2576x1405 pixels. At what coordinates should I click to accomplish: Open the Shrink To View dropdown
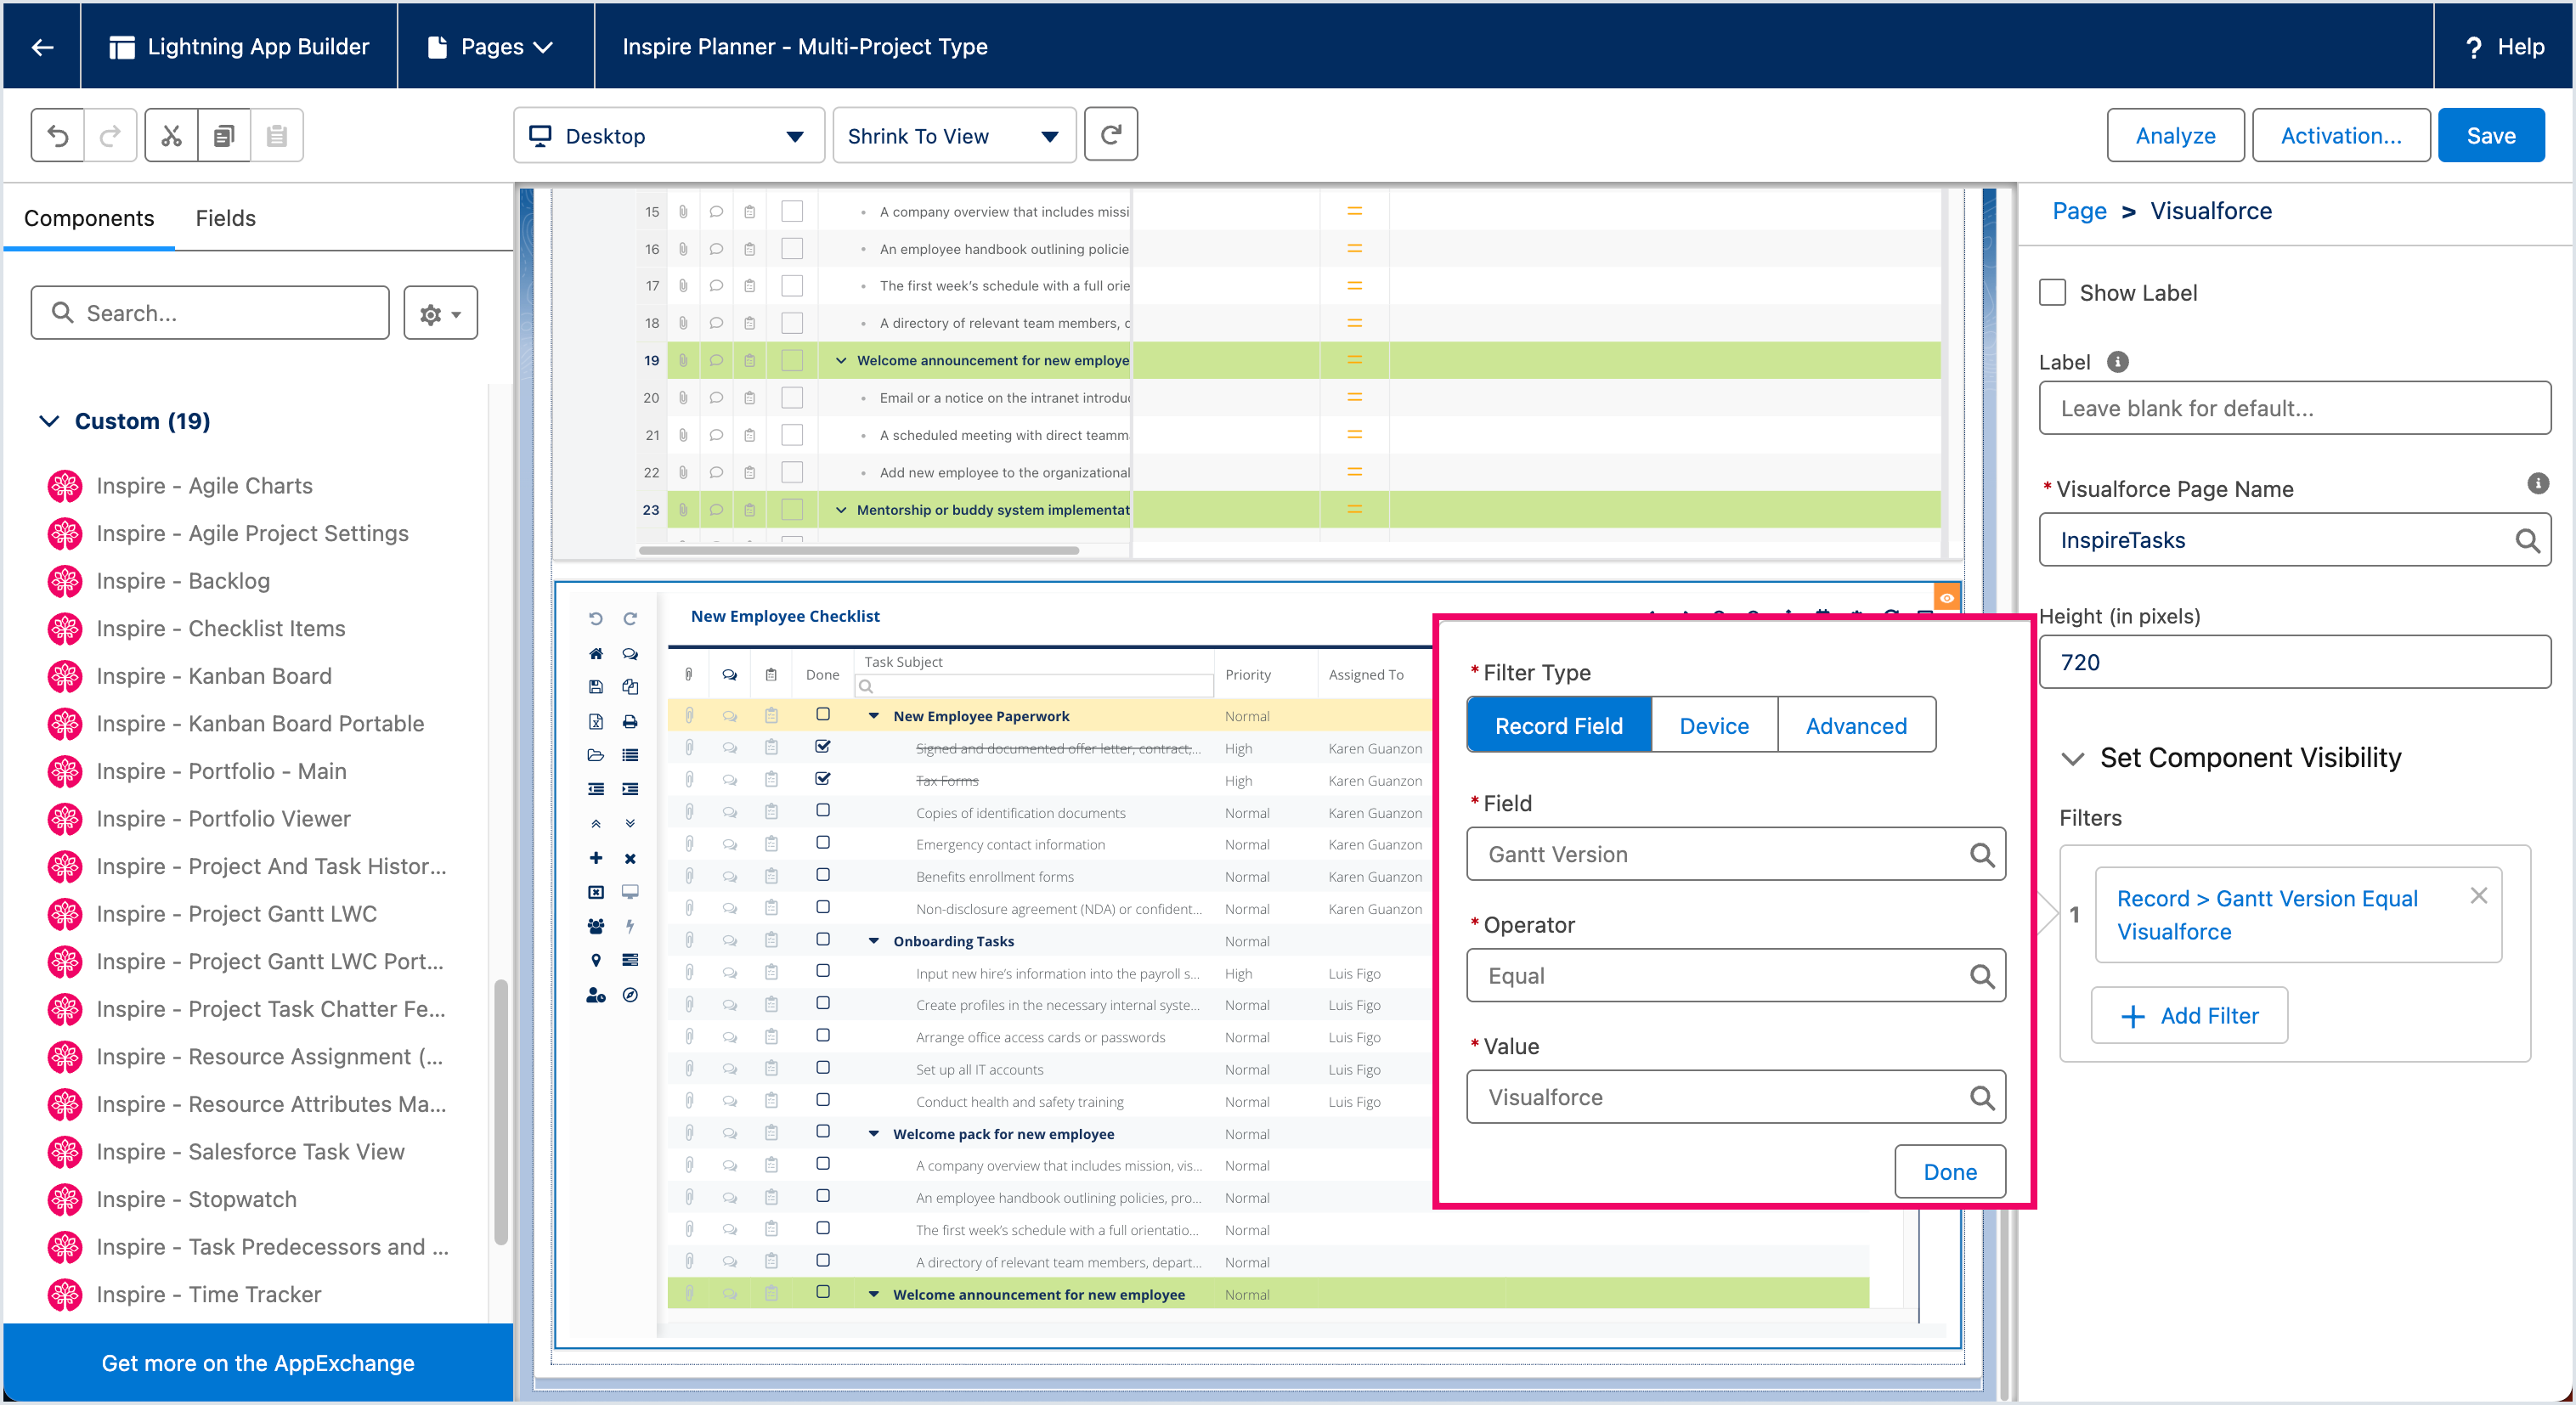[x=954, y=135]
